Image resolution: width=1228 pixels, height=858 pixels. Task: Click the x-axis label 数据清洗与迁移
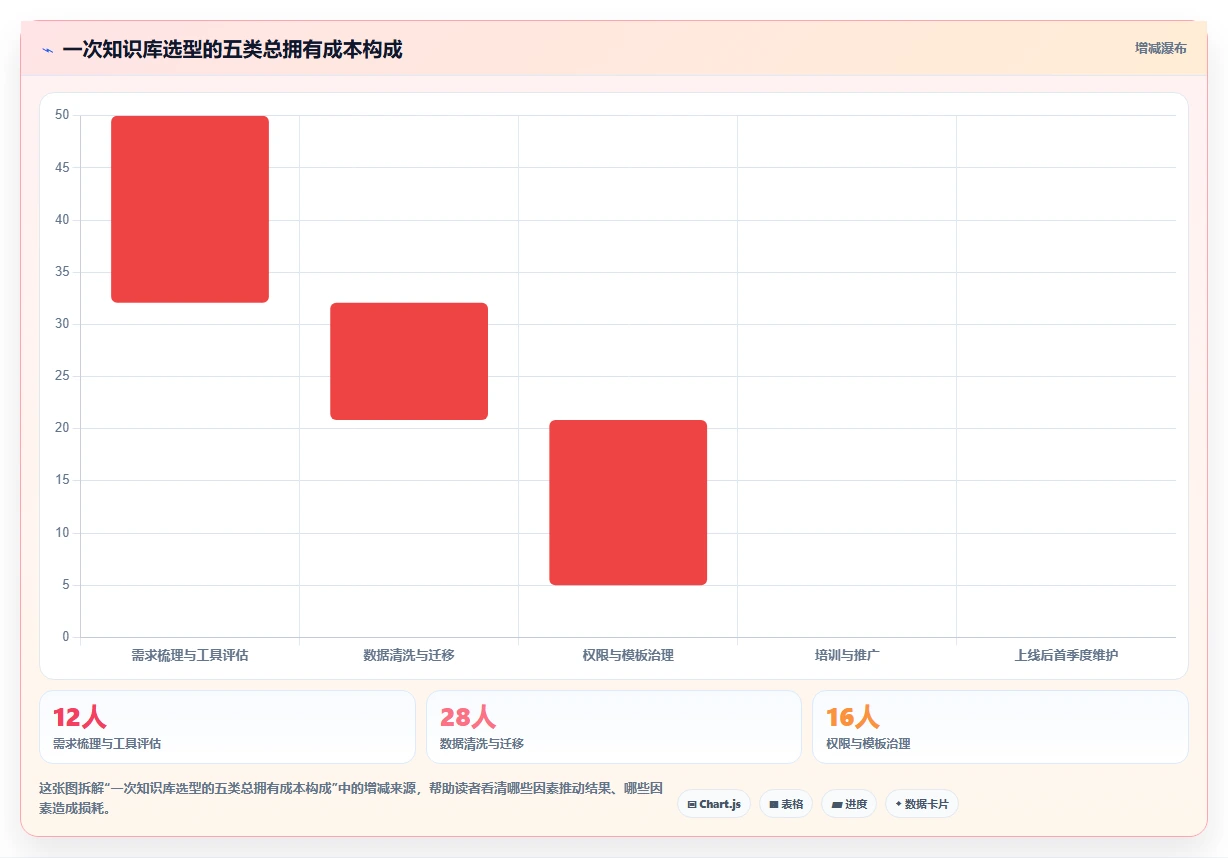point(409,656)
